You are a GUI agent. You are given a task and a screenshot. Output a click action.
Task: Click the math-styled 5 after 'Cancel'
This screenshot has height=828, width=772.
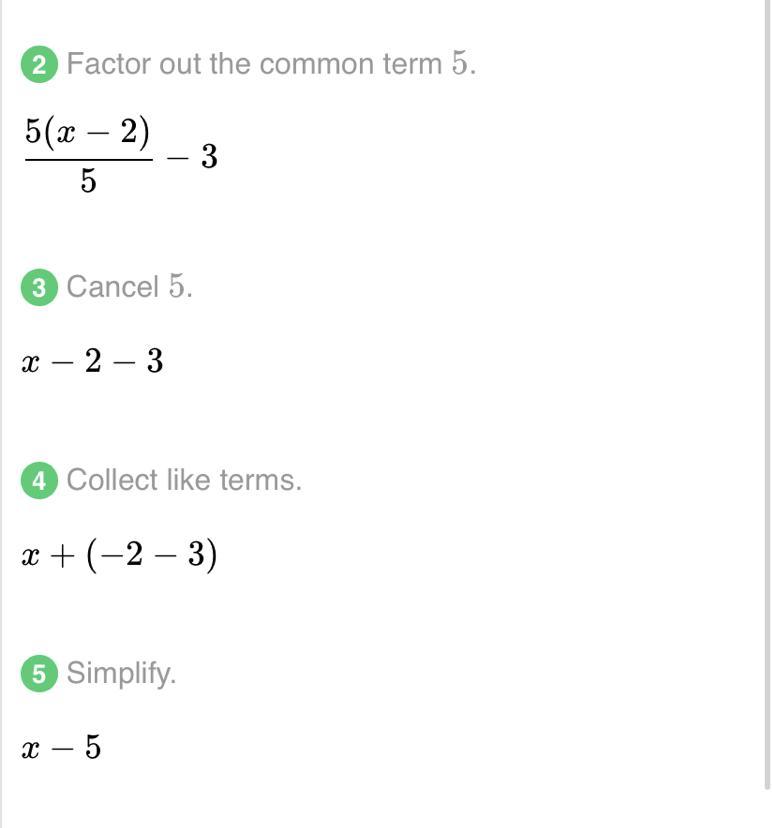tap(176, 288)
